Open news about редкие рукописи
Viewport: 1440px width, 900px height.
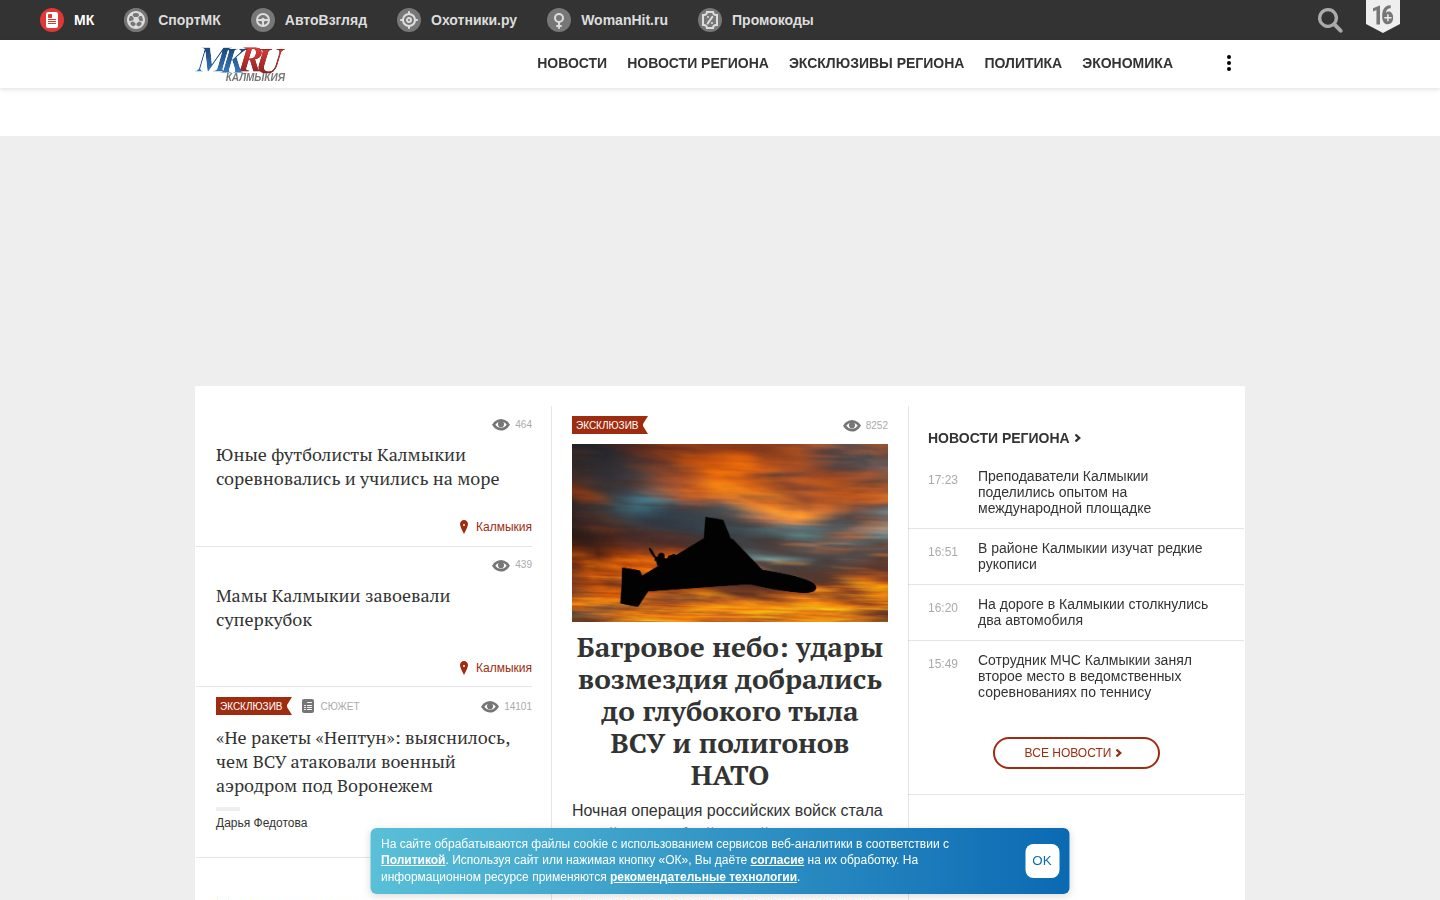point(1090,556)
